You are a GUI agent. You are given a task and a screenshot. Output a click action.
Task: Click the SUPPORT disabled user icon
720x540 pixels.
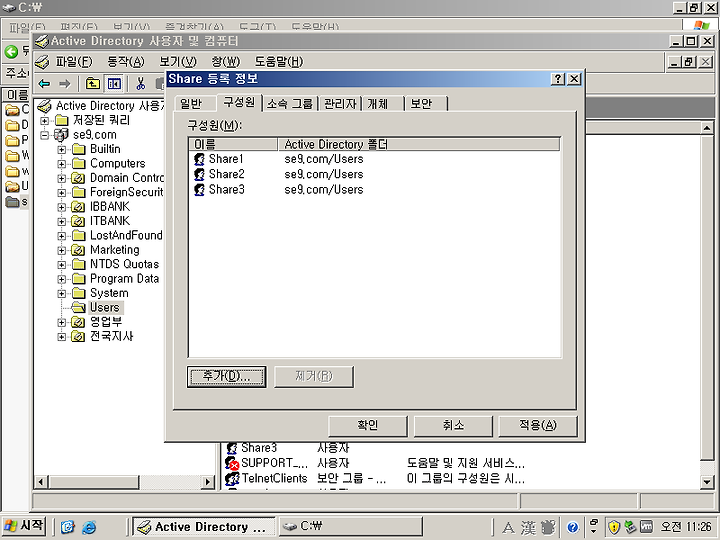(x=232, y=463)
